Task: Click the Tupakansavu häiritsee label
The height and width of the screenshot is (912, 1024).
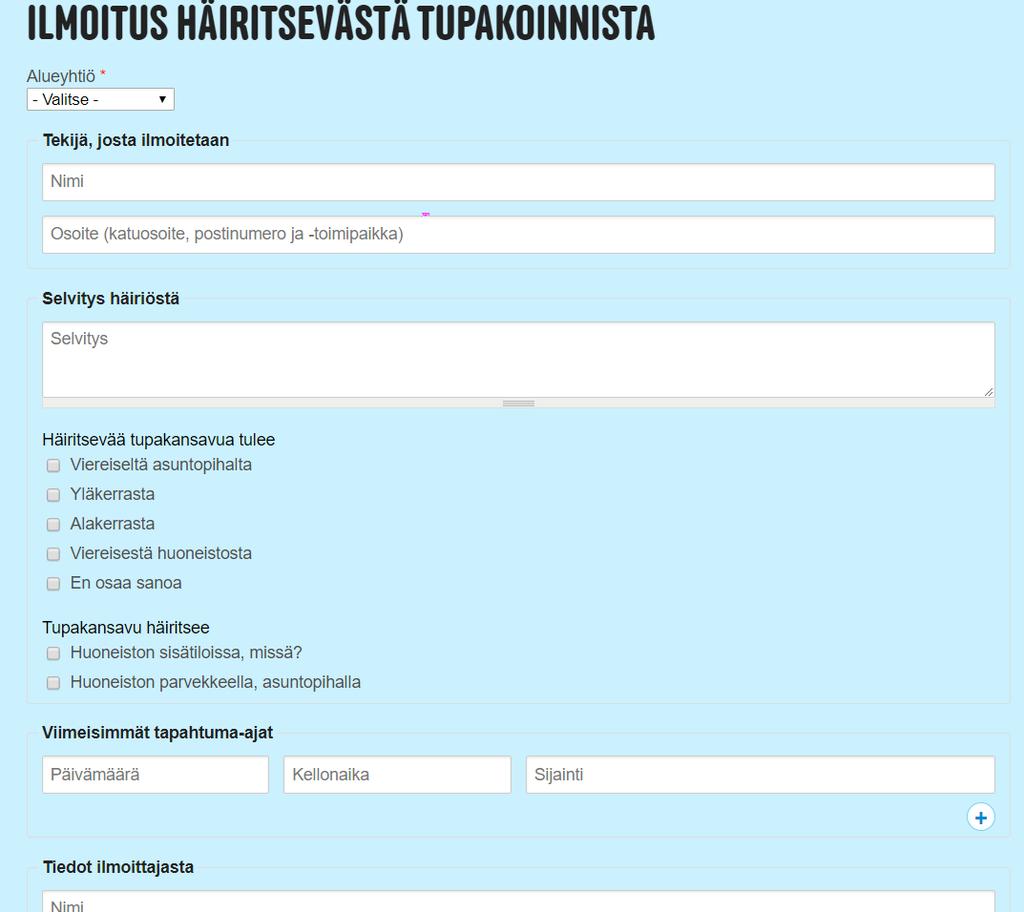Action: point(126,628)
